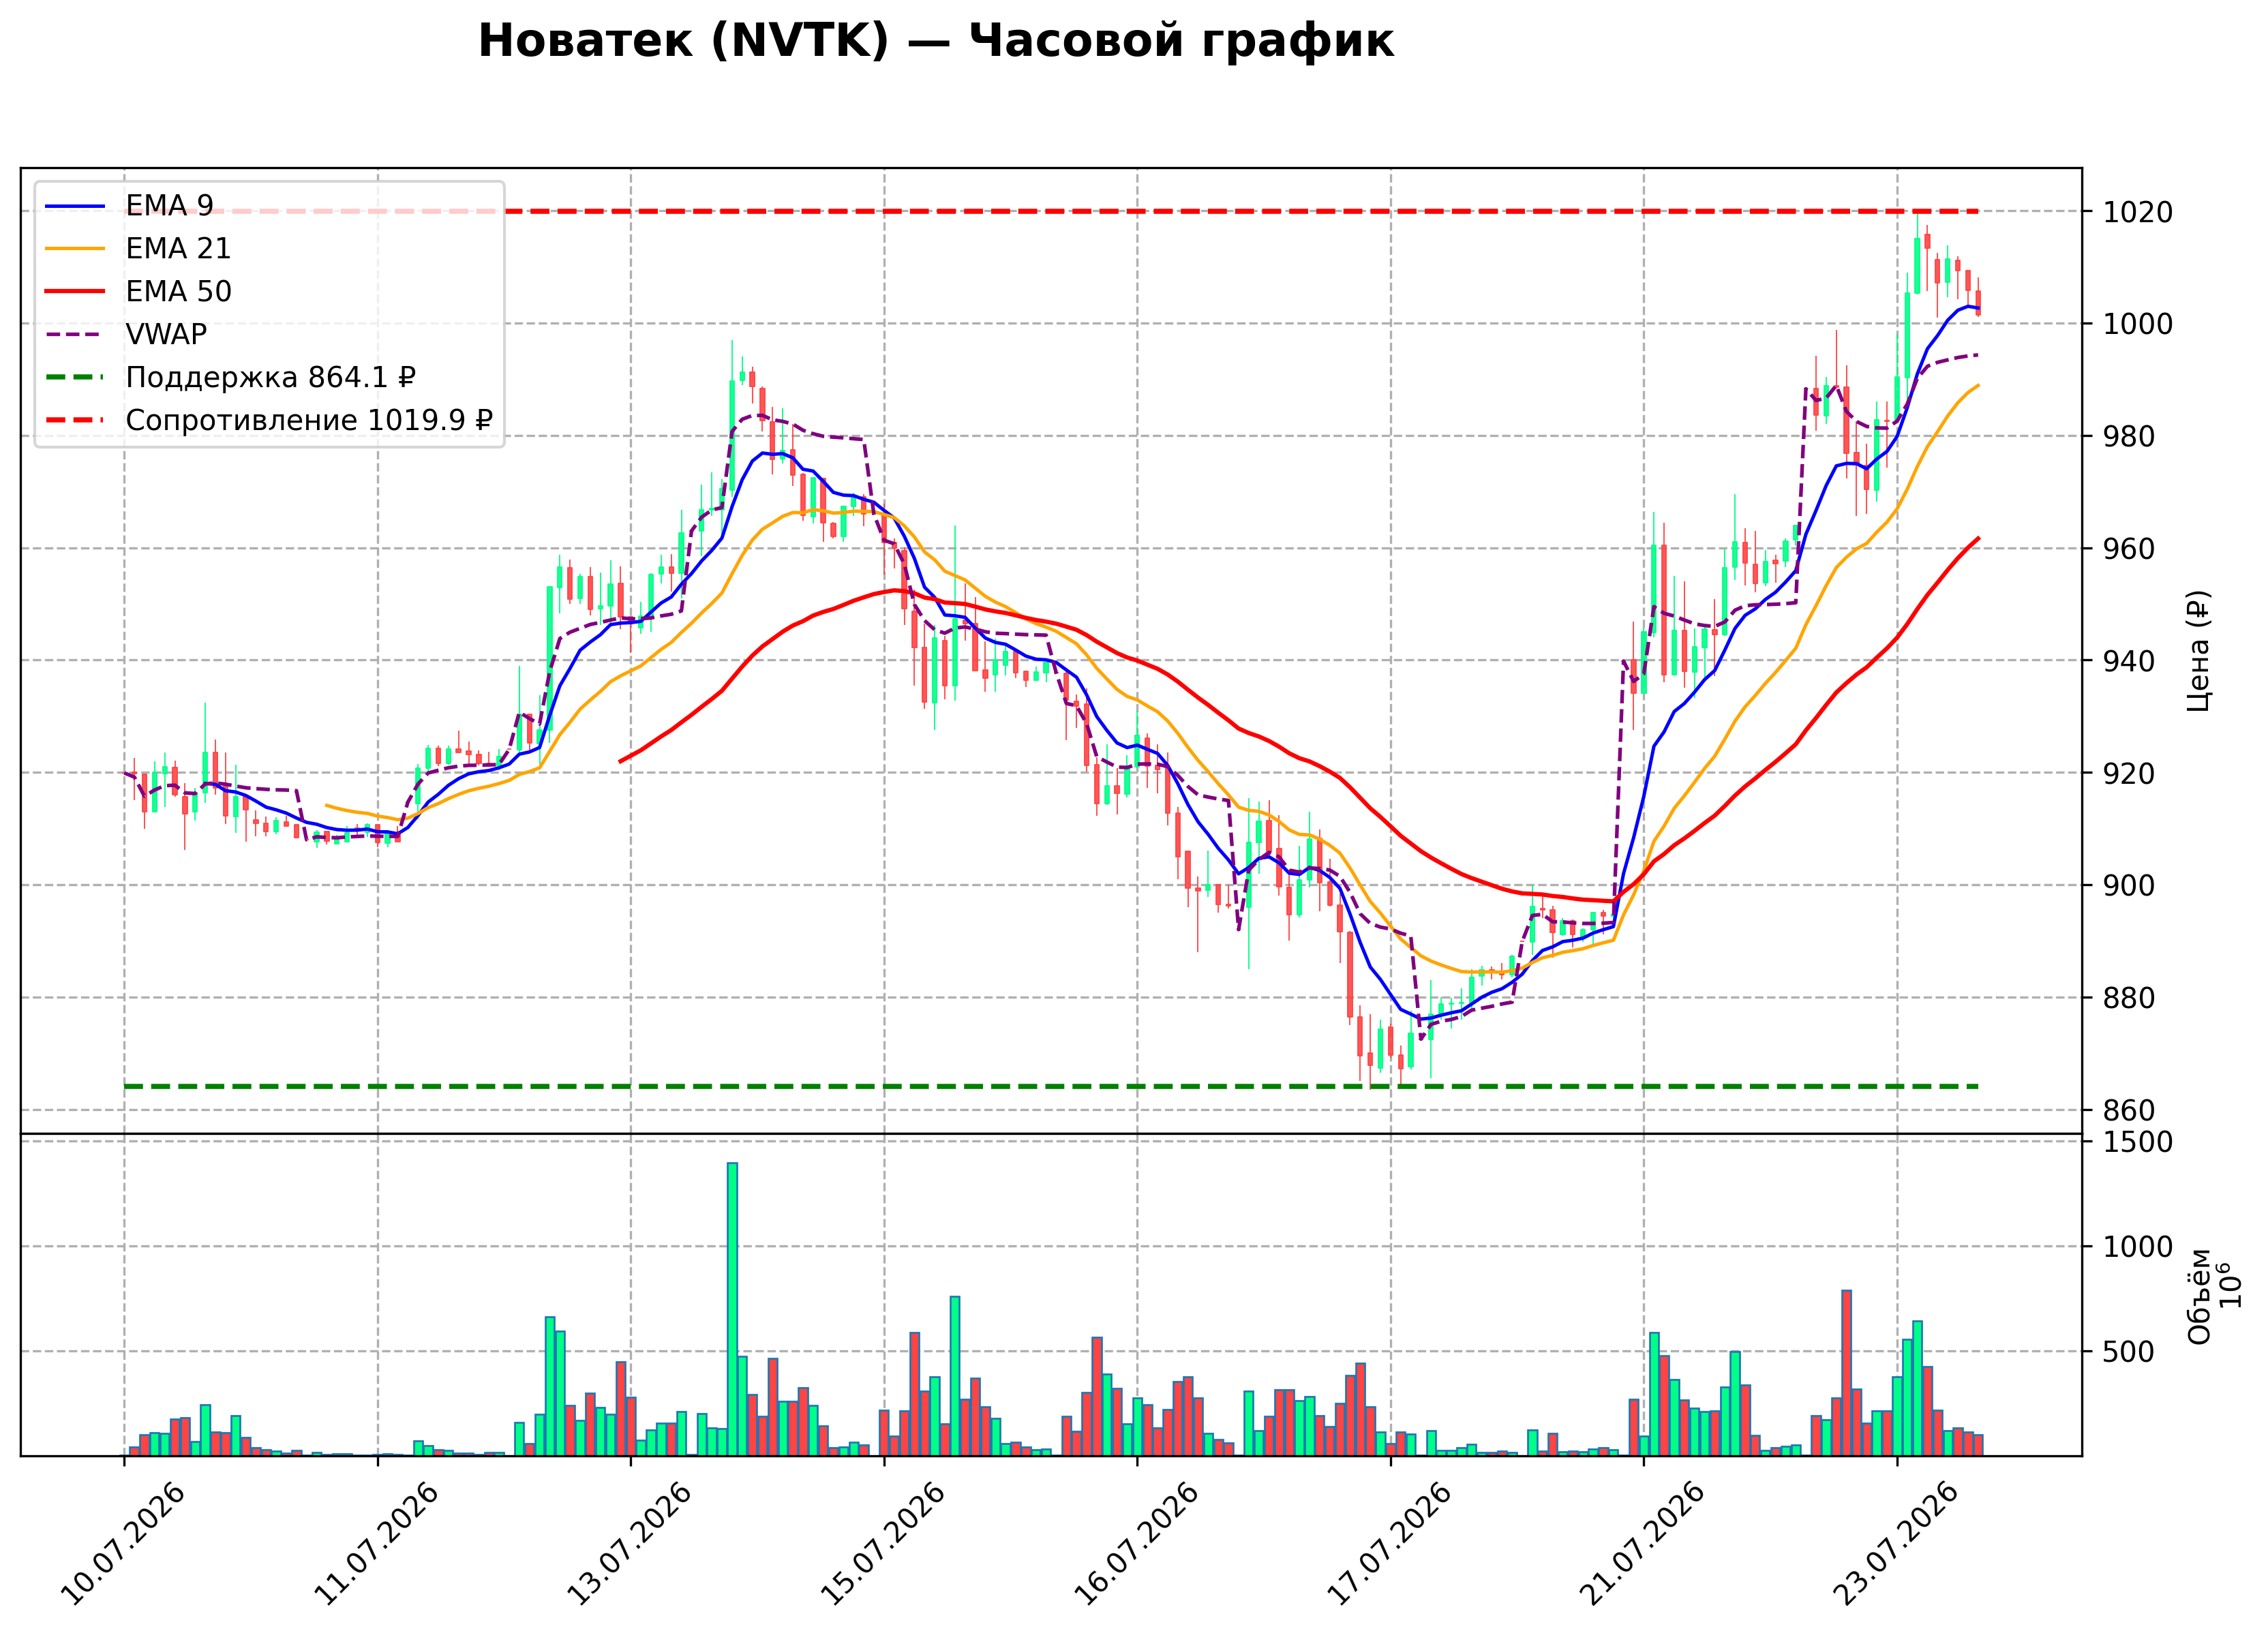Click the green dashed Поддержка legend line sample
Image resolution: width=2268 pixels, height=1631 pixels.
coord(75,377)
